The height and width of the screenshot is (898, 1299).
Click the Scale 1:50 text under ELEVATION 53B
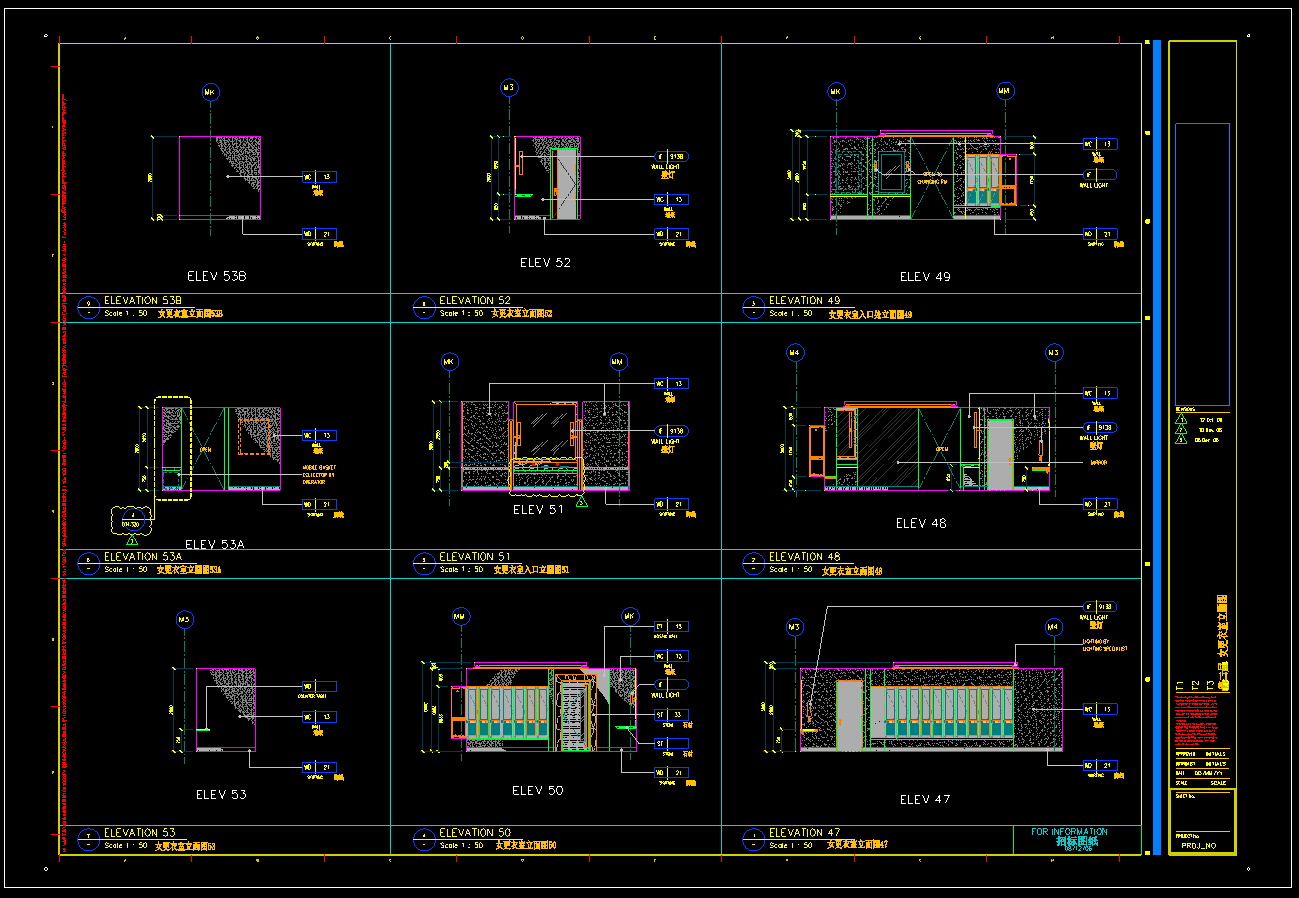click(x=126, y=314)
